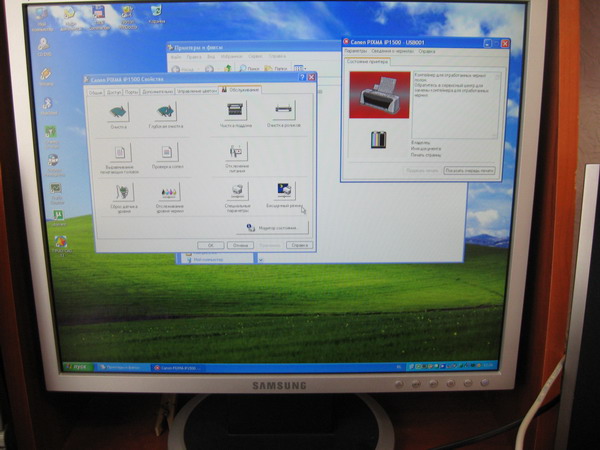600x450 pixels.
Task: Click the Up folder arrow in Printers window
Action: pos(228,68)
